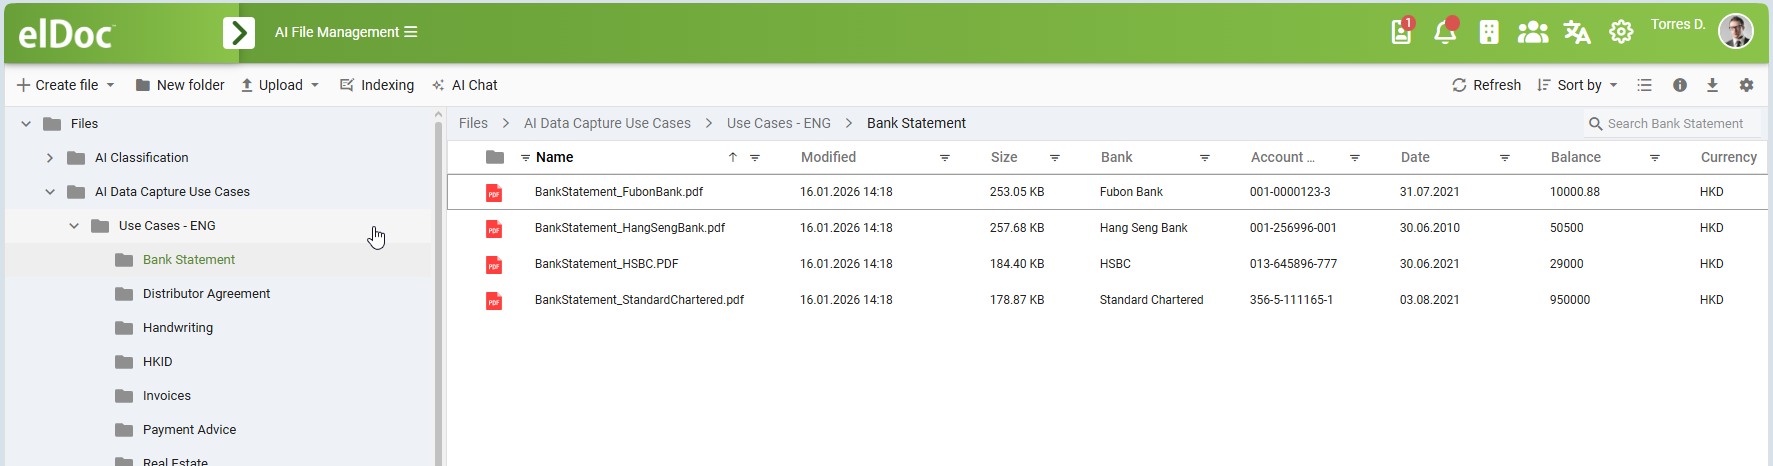Open the Create file dropdown
The image size is (1773, 466).
tap(66, 85)
